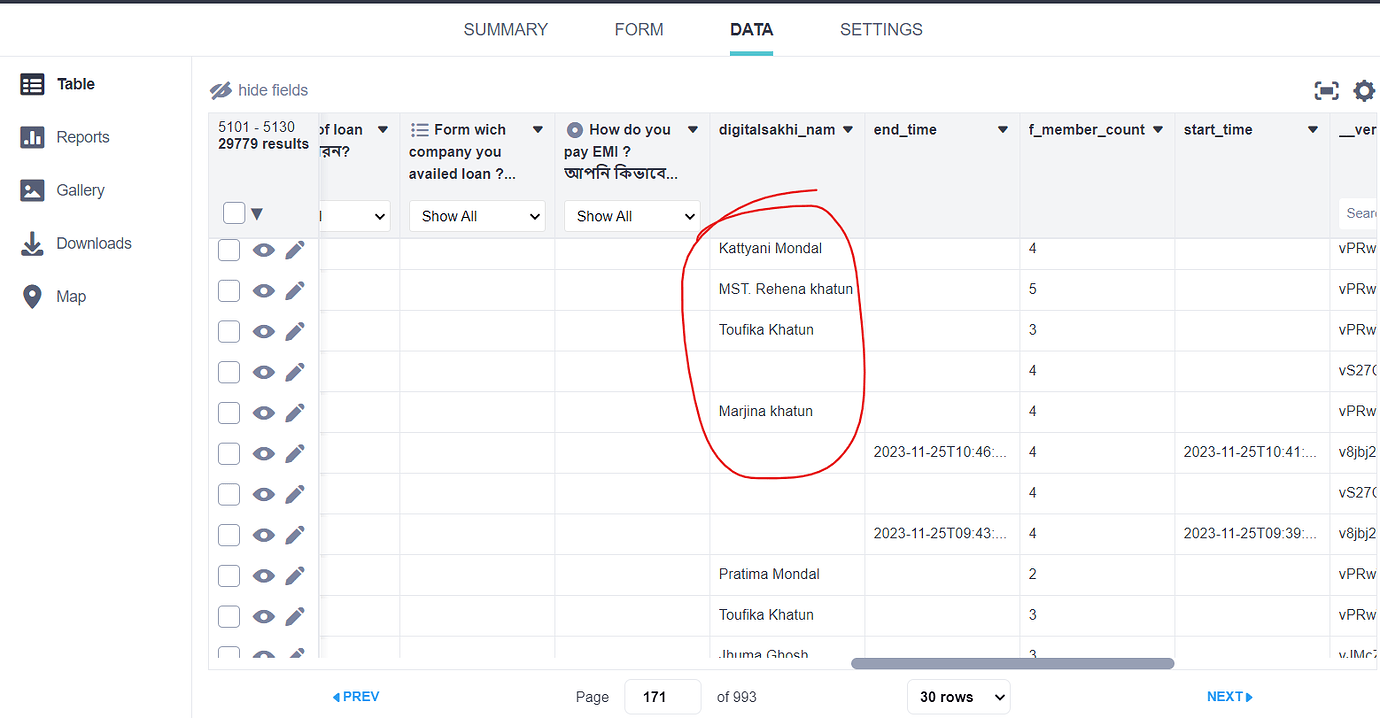Screen dimensions: 1380x718
Task: Open the digitalsakhi_nam column options arrow
Action: coord(847,129)
